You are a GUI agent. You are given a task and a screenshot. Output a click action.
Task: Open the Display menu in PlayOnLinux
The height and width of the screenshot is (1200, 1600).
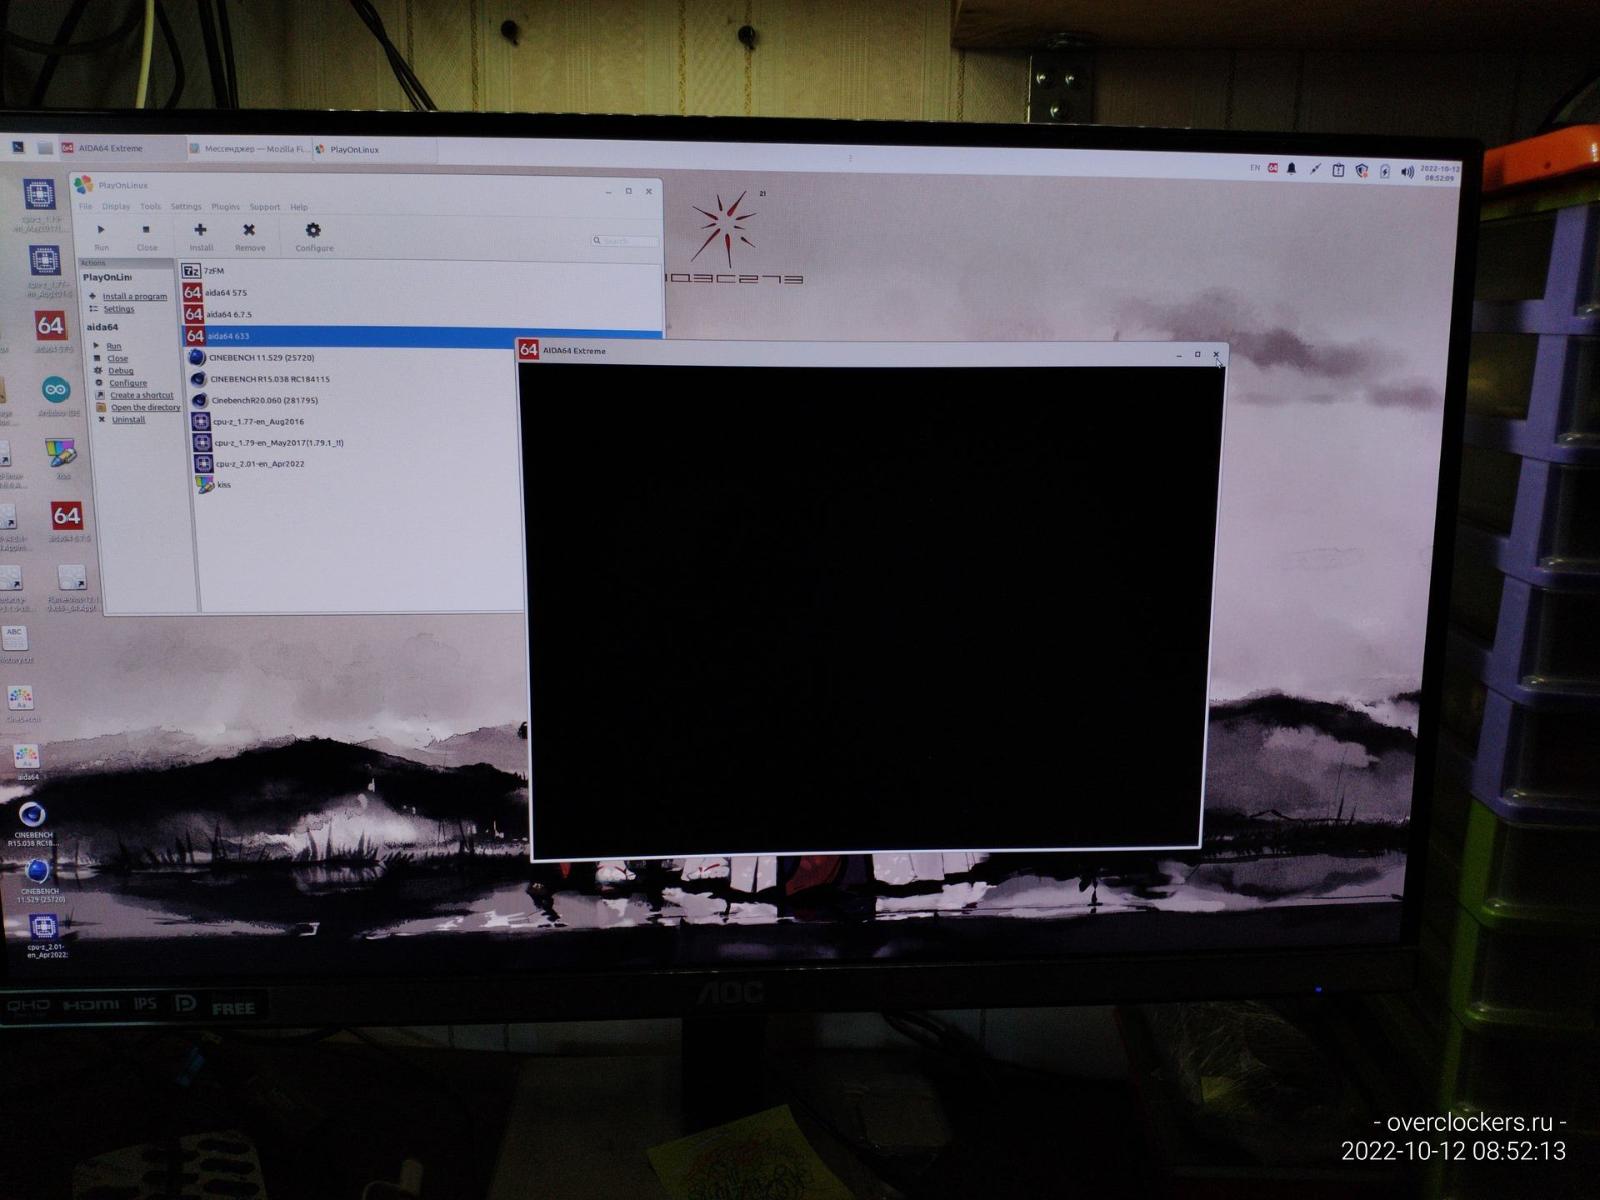click(x=116, y=207)
